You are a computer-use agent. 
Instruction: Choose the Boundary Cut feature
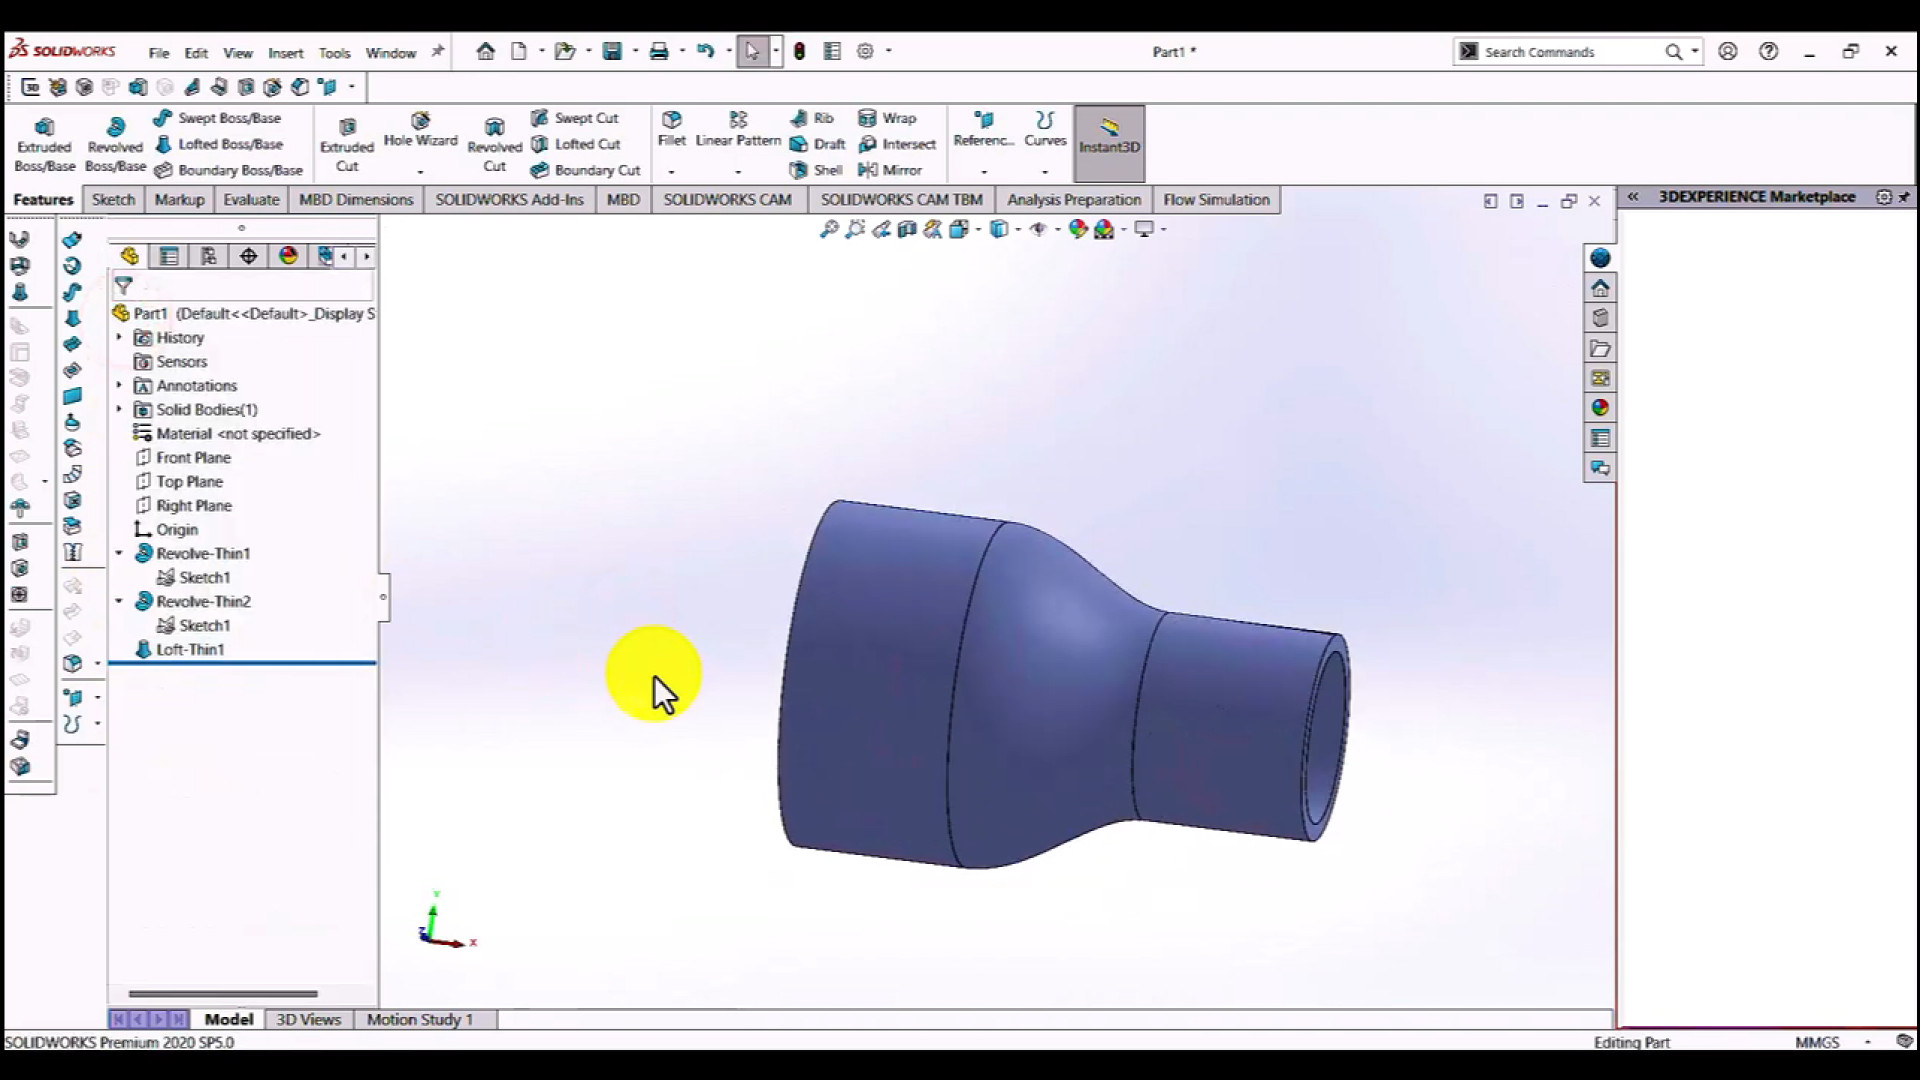click(585, 170)
